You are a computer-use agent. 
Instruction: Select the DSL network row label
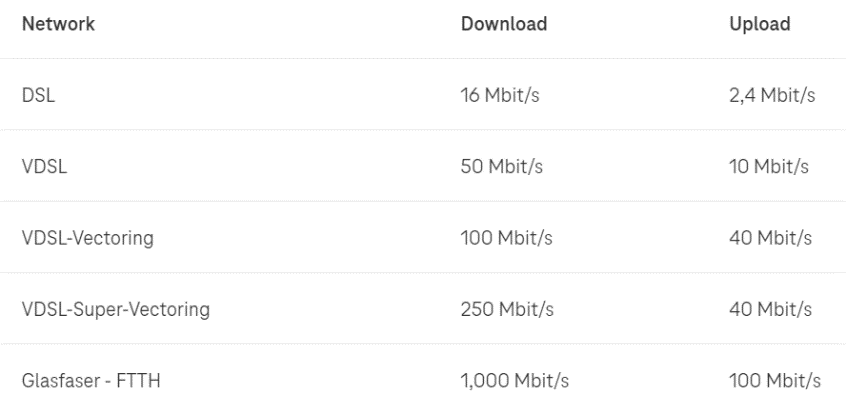tap(38, 96)
